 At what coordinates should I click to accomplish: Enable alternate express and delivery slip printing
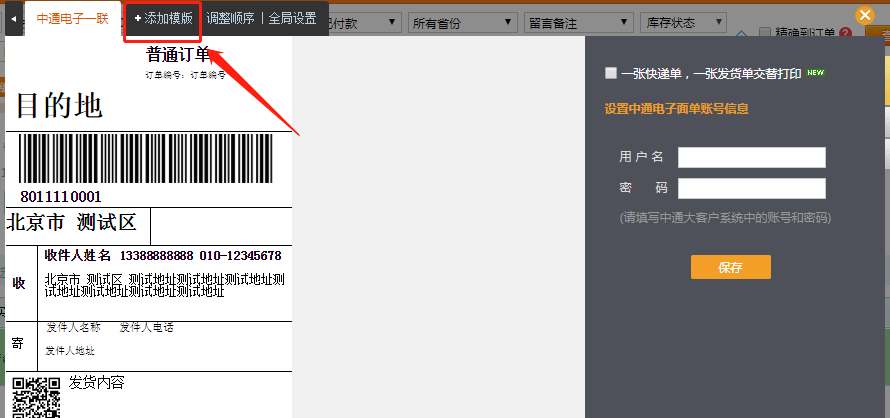coord(611,73)
